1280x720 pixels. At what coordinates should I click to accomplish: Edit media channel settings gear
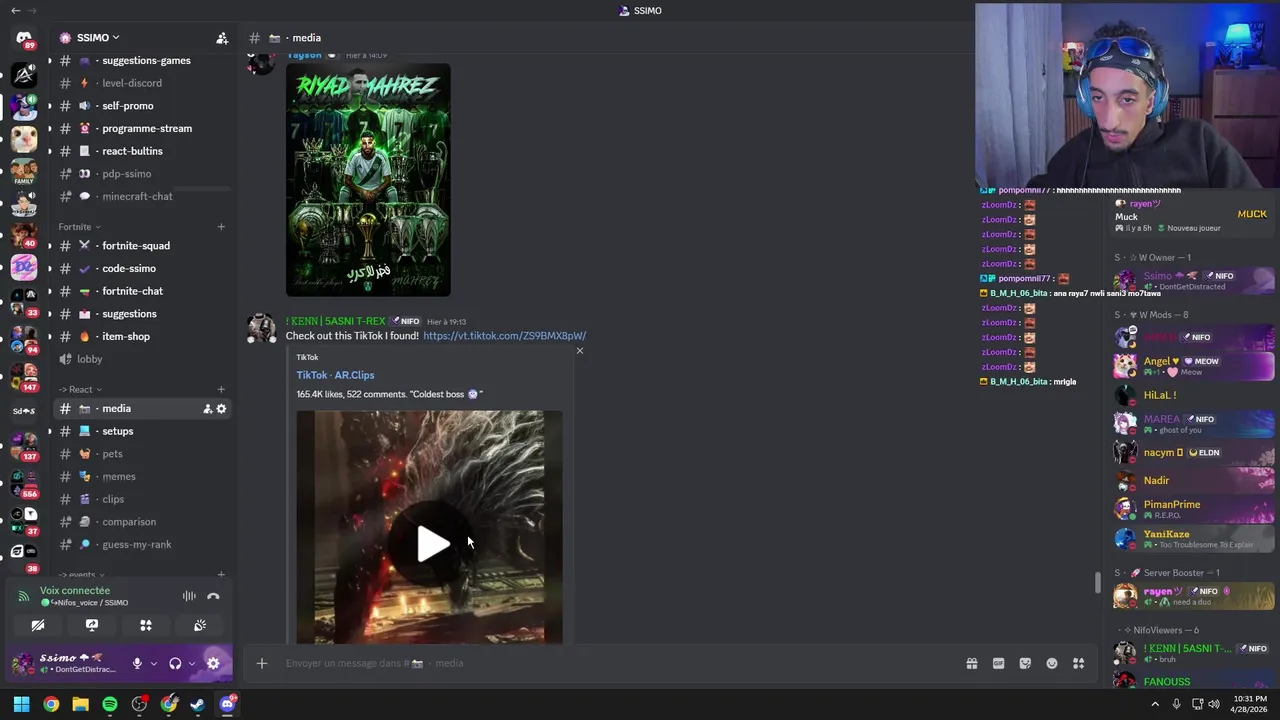[222, 409]
